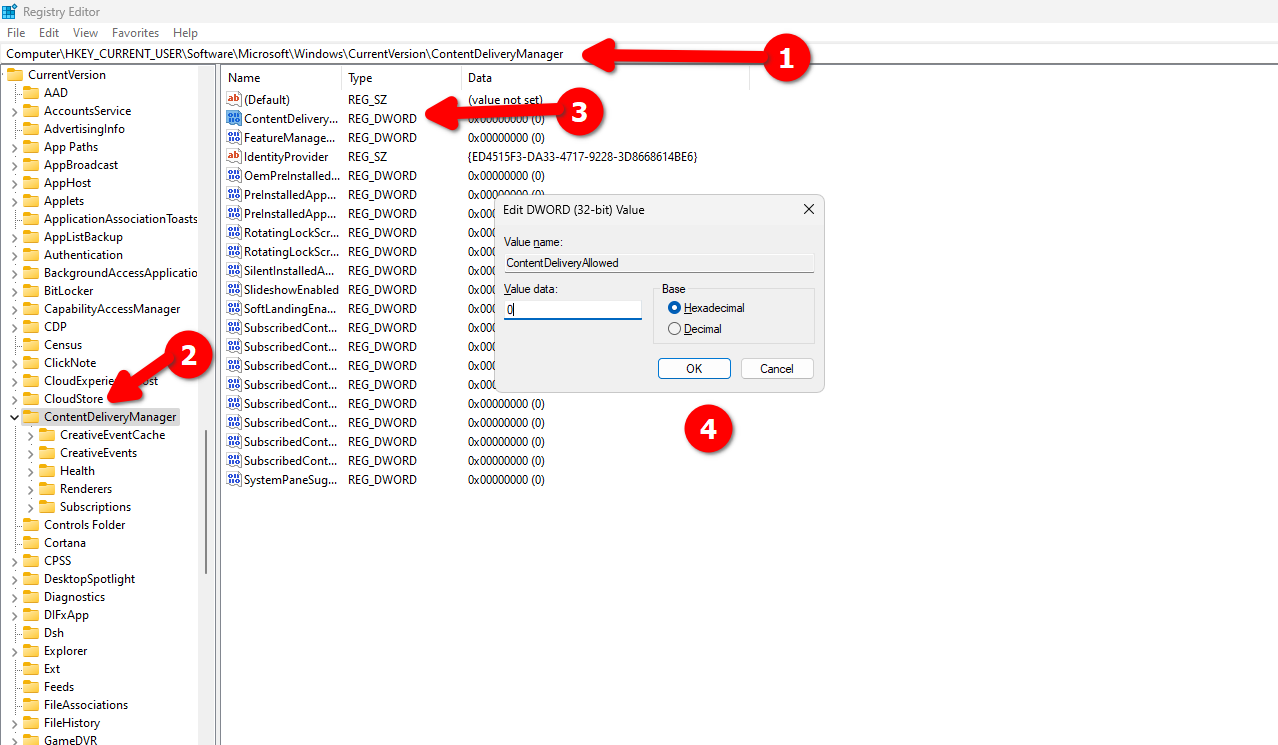This screenshot has width=1278, height=745.
Task: Click the Registry Editor icon in the title bar
Action: coord(10,11)
